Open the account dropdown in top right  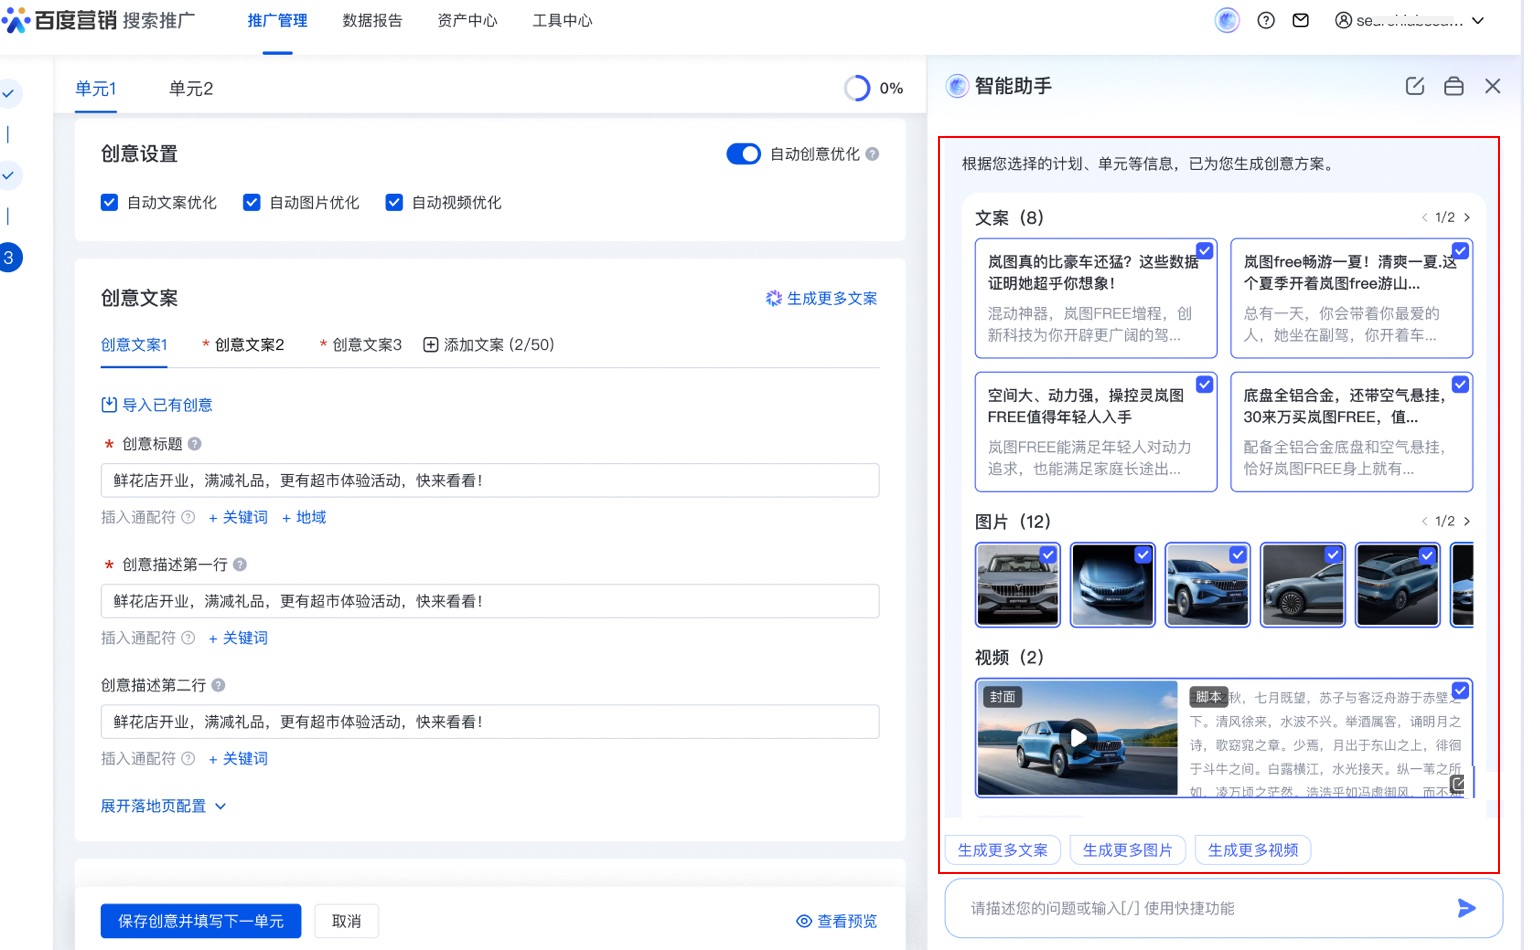[1410, 20]
